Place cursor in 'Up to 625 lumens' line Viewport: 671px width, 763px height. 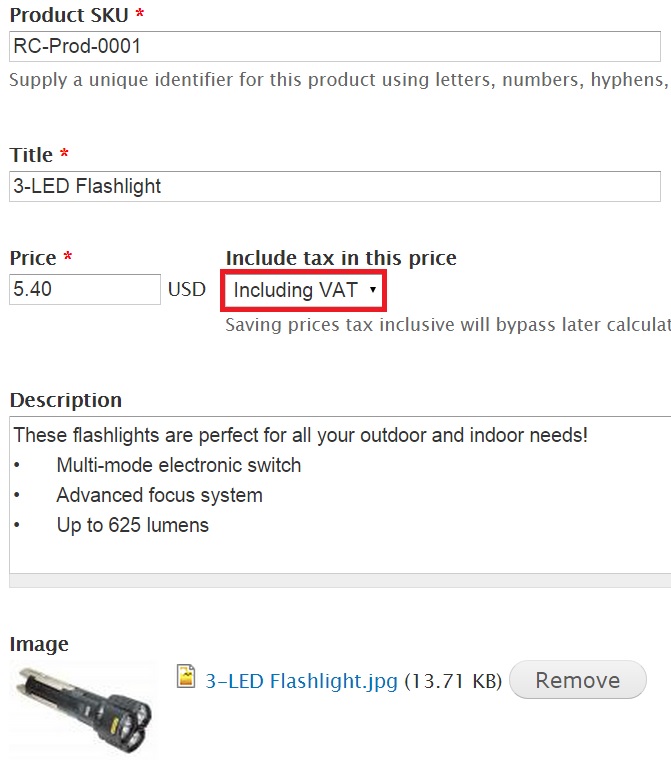(x=132, y=526)
